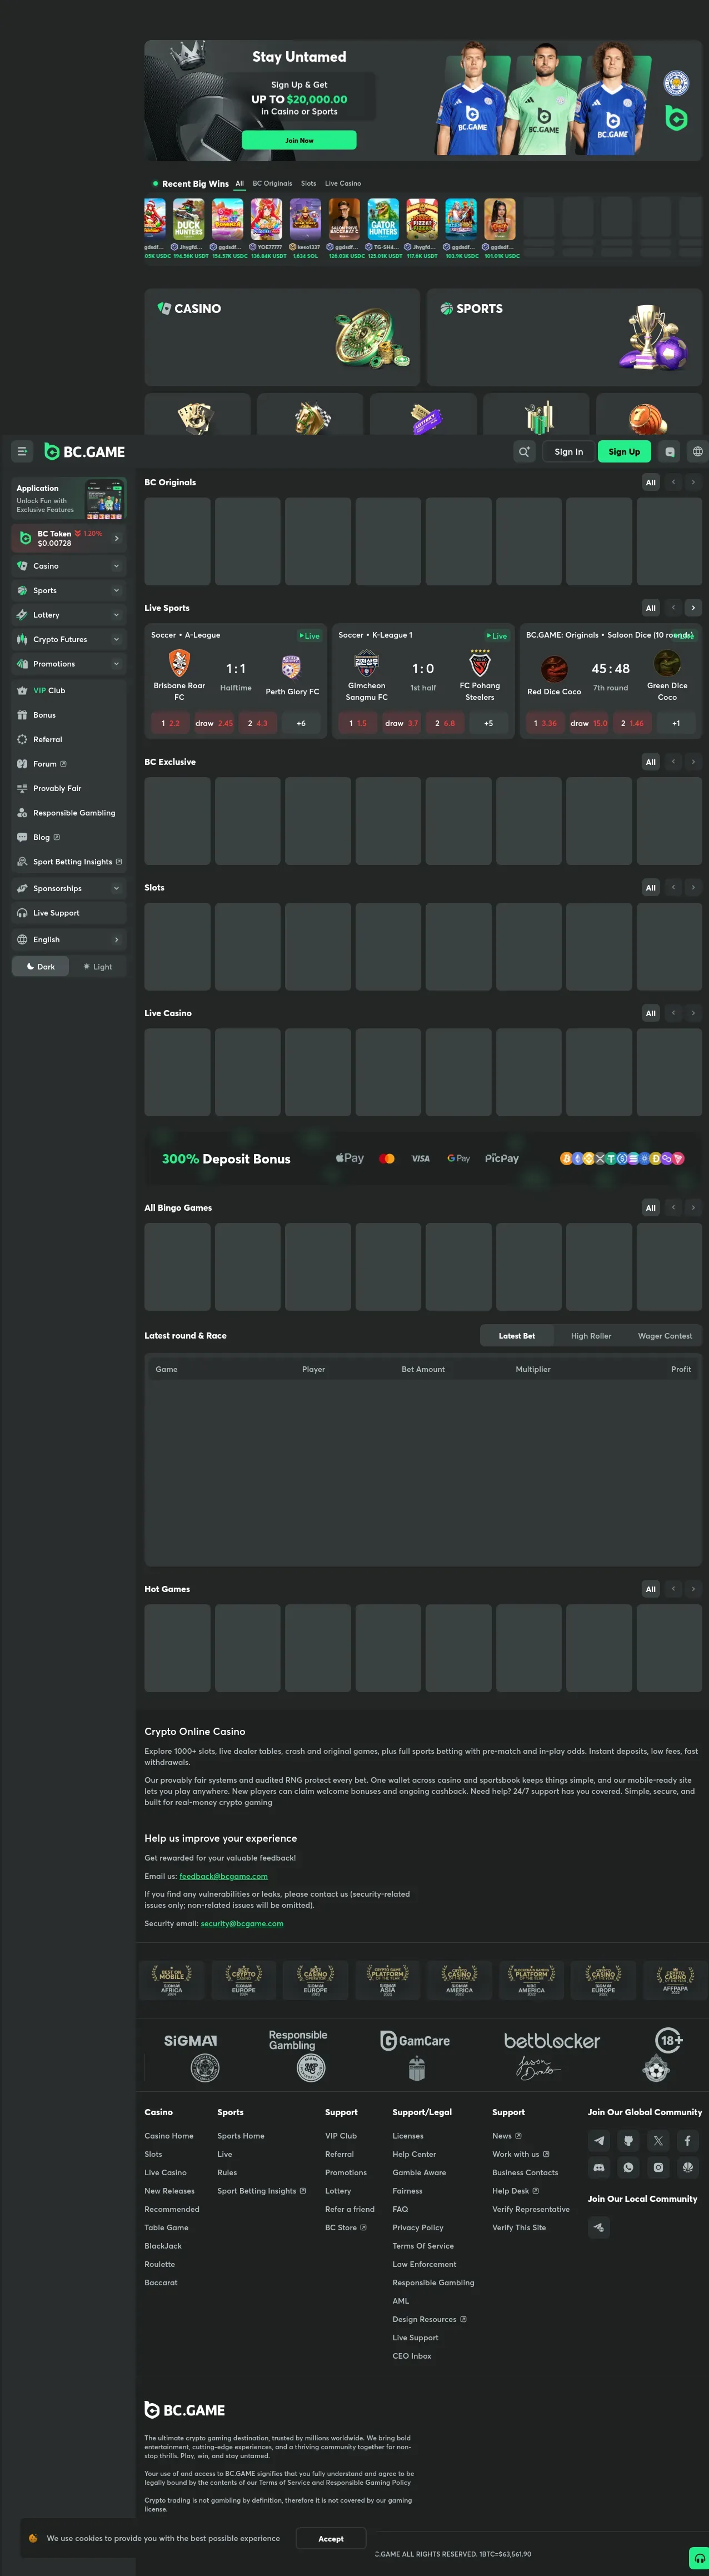
Task: Open Referral in the sidebar
Action: coord(69,739)
